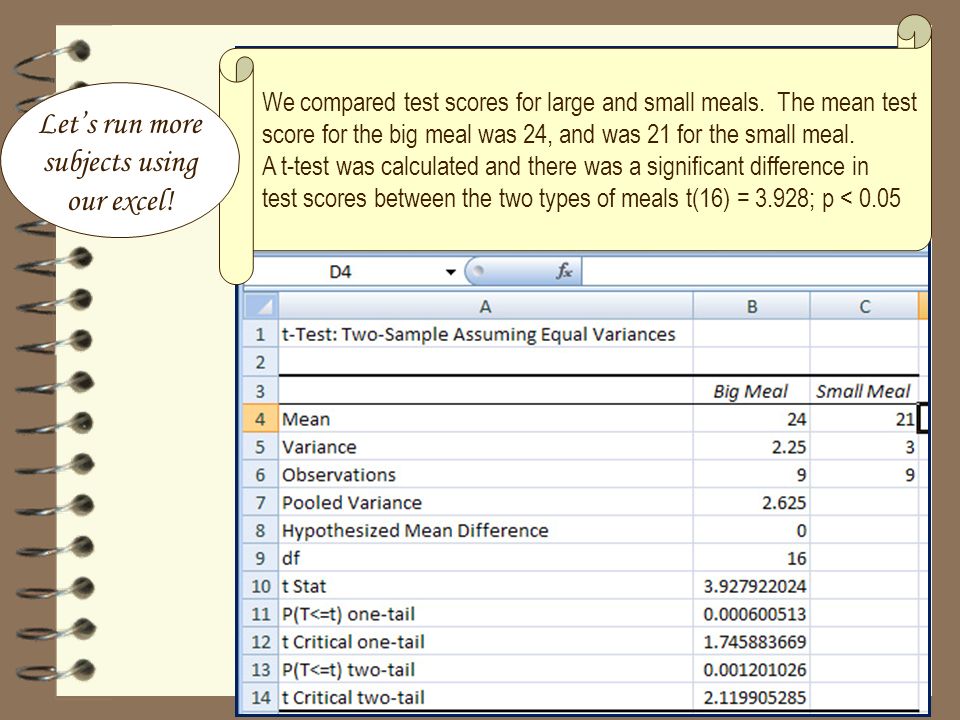
Task: Click value 1.745883669
Action: click(751, 642)
